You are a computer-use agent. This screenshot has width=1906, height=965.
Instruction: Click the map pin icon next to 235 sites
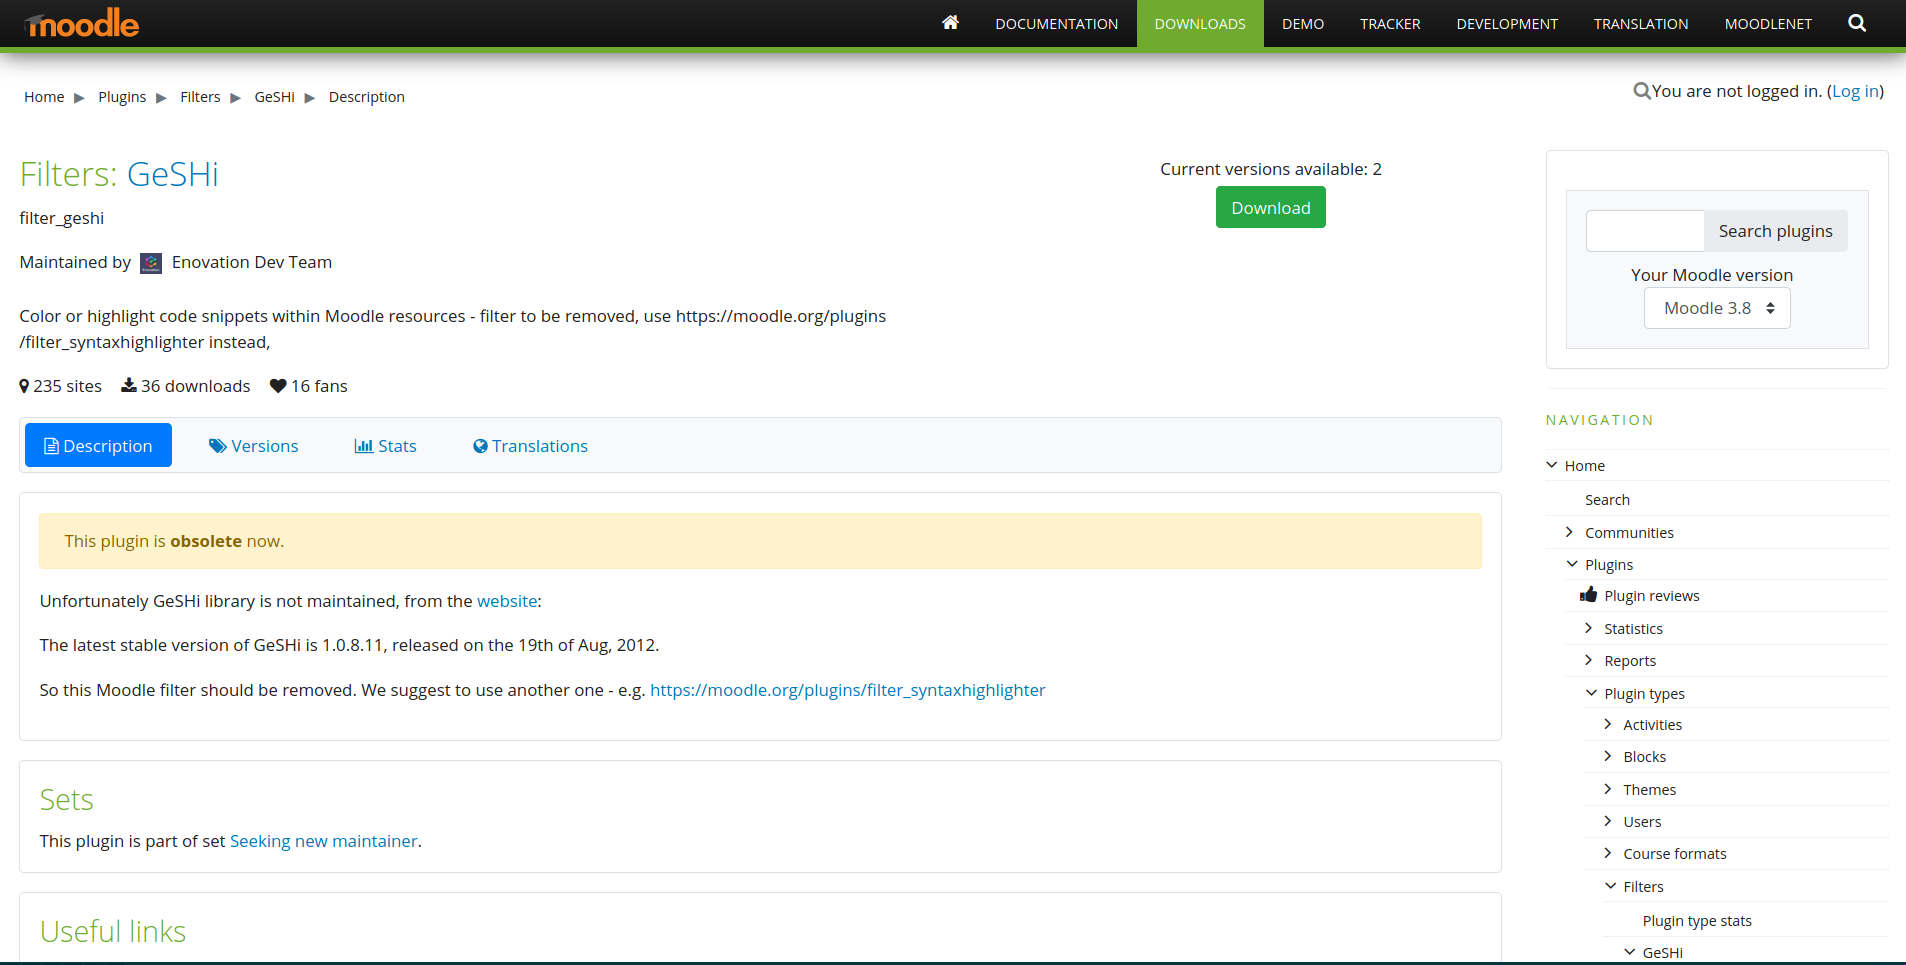point(24,386)
